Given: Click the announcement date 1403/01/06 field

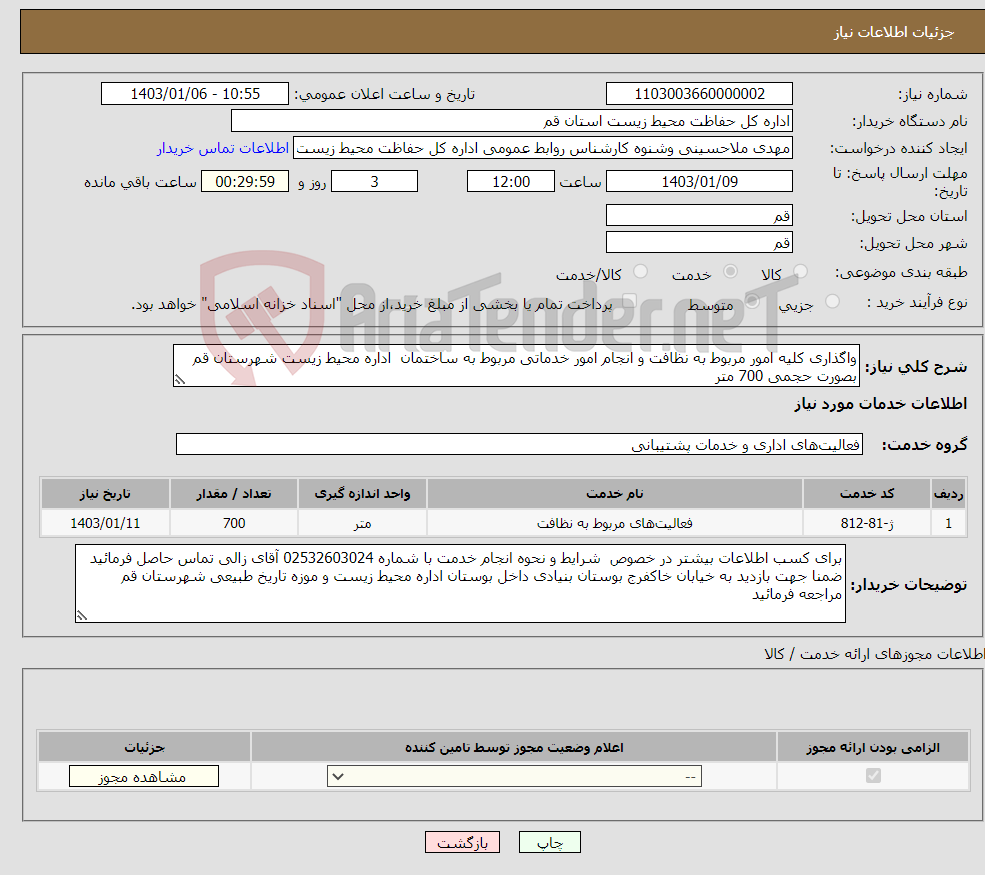Looking at the screenshot, I should 195,94.
